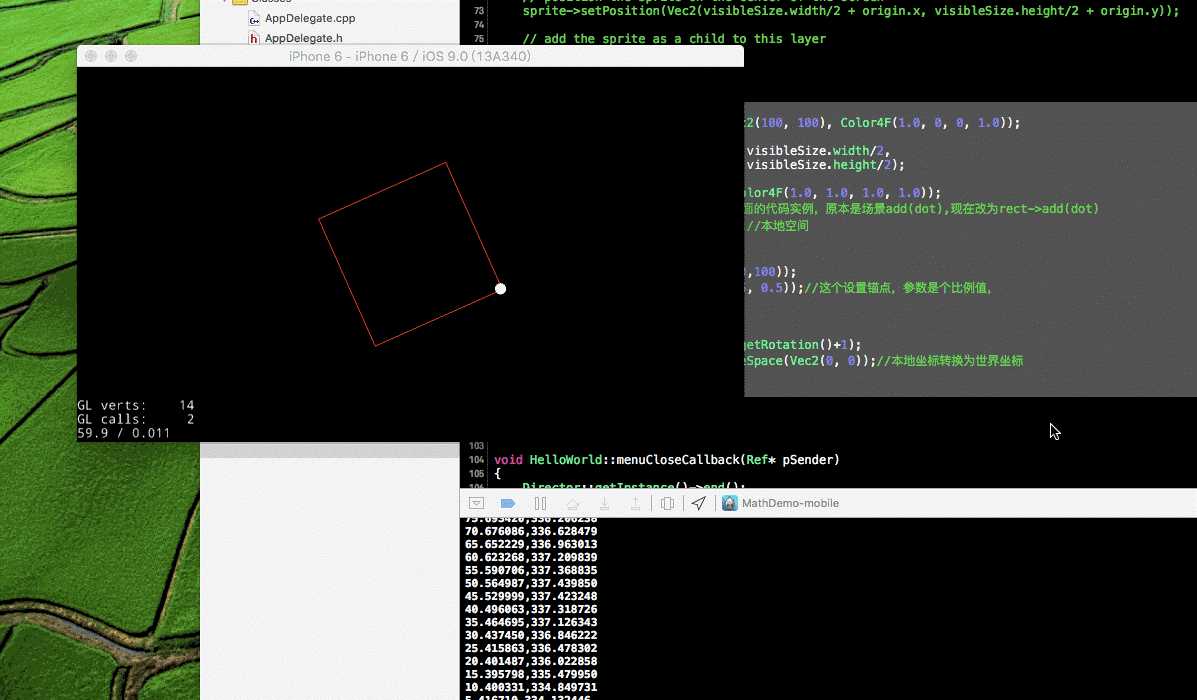Click console line 10.400331,334.849731
Viewport: 1197px width, 700px height.
click(531, 687)
